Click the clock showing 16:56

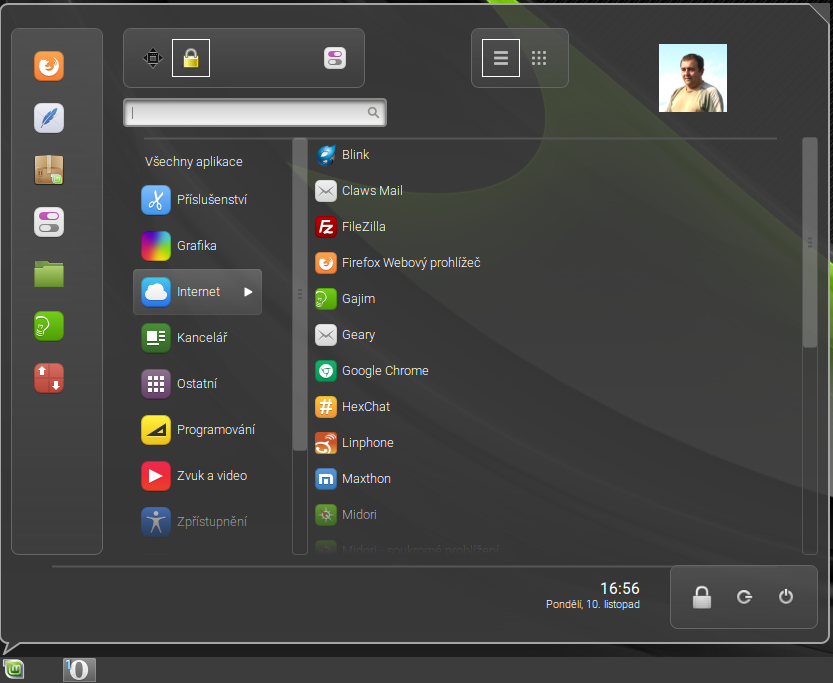click(x=619, y=588)
